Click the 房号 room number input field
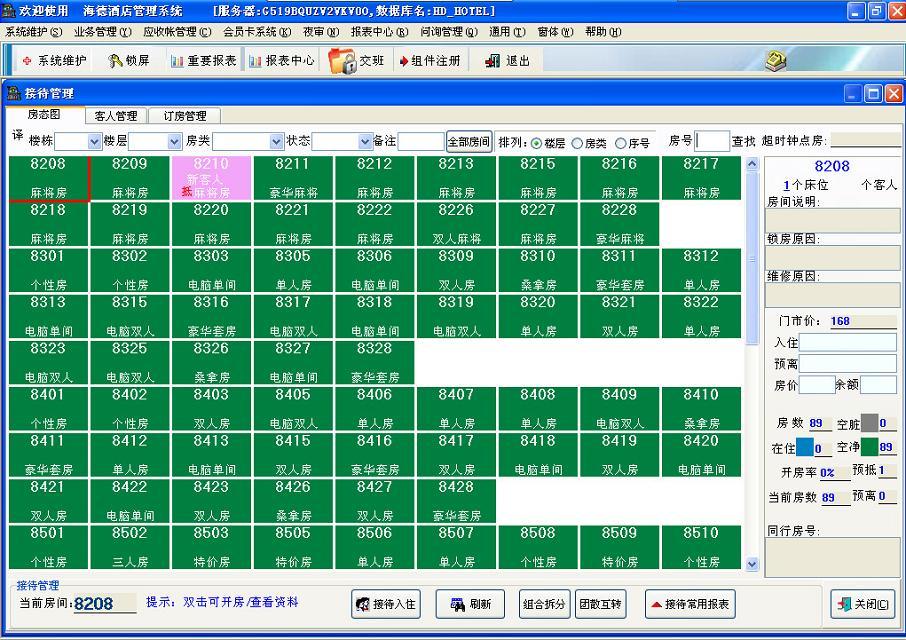Image resolution: width=906 pixels, height=640 pixels. (x=712, y=142)
